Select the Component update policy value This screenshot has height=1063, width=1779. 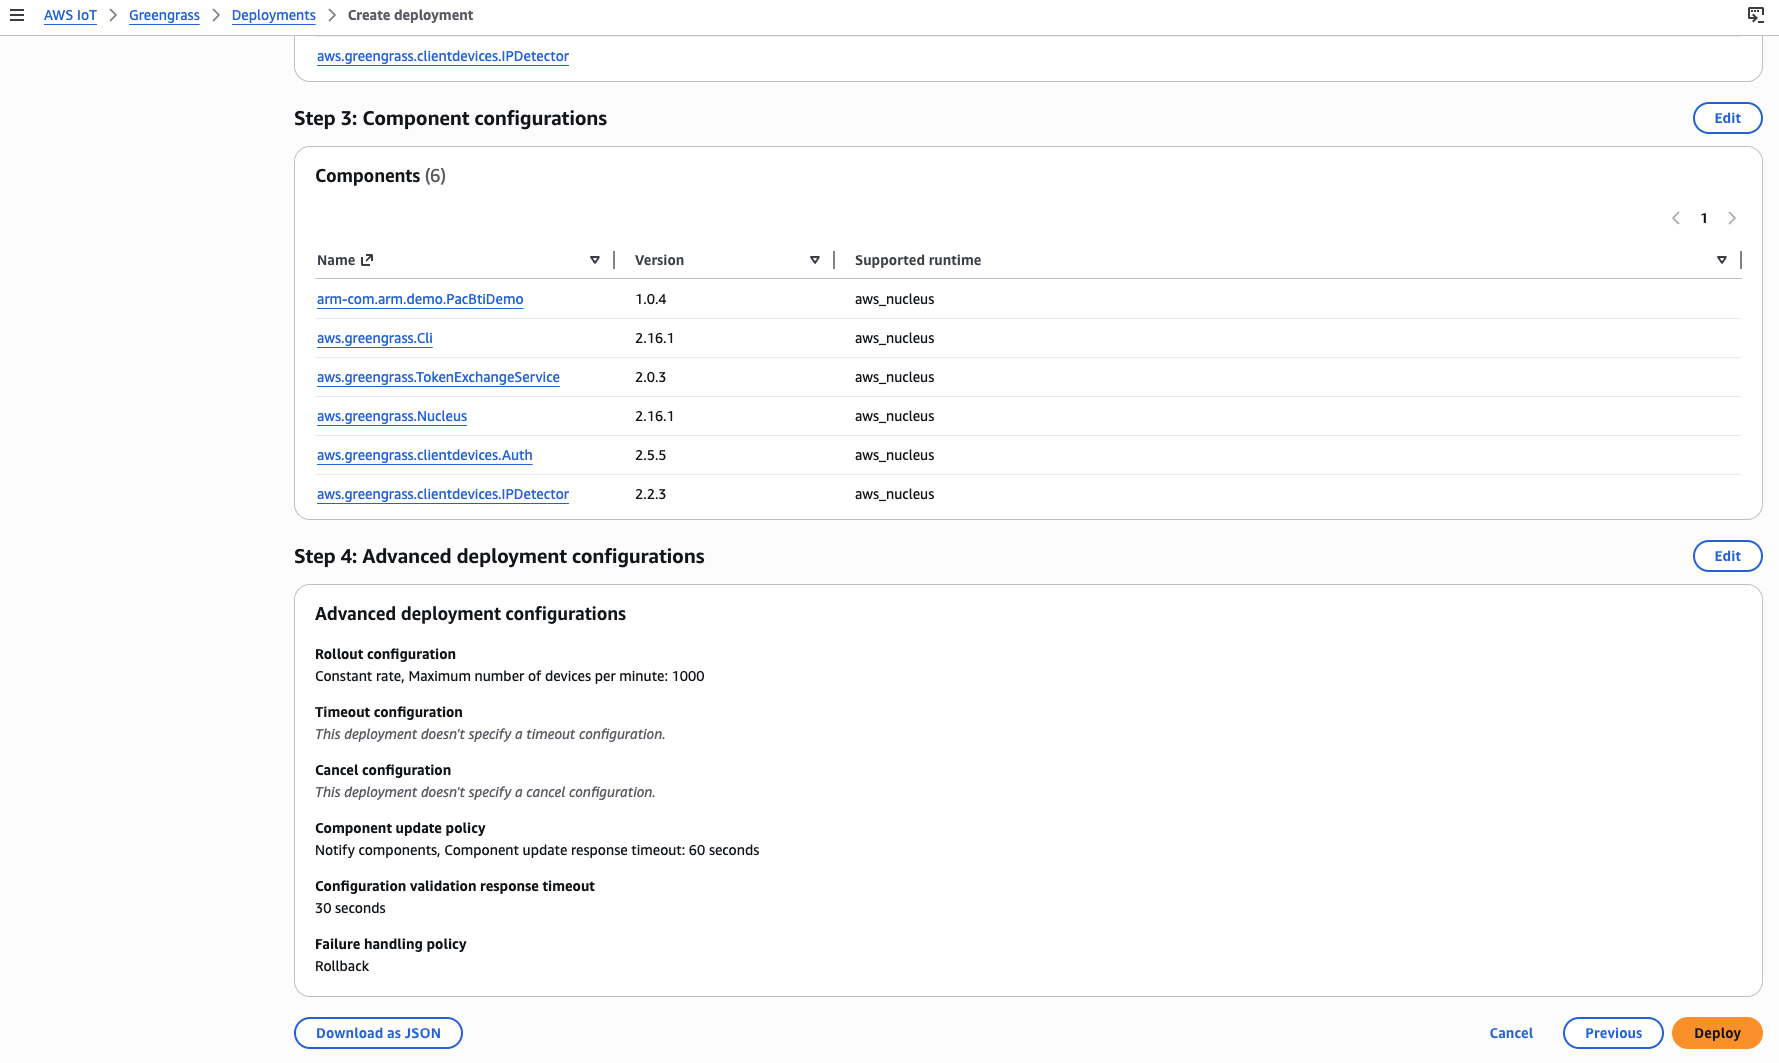pyautogui.click(x=537, y=850)
